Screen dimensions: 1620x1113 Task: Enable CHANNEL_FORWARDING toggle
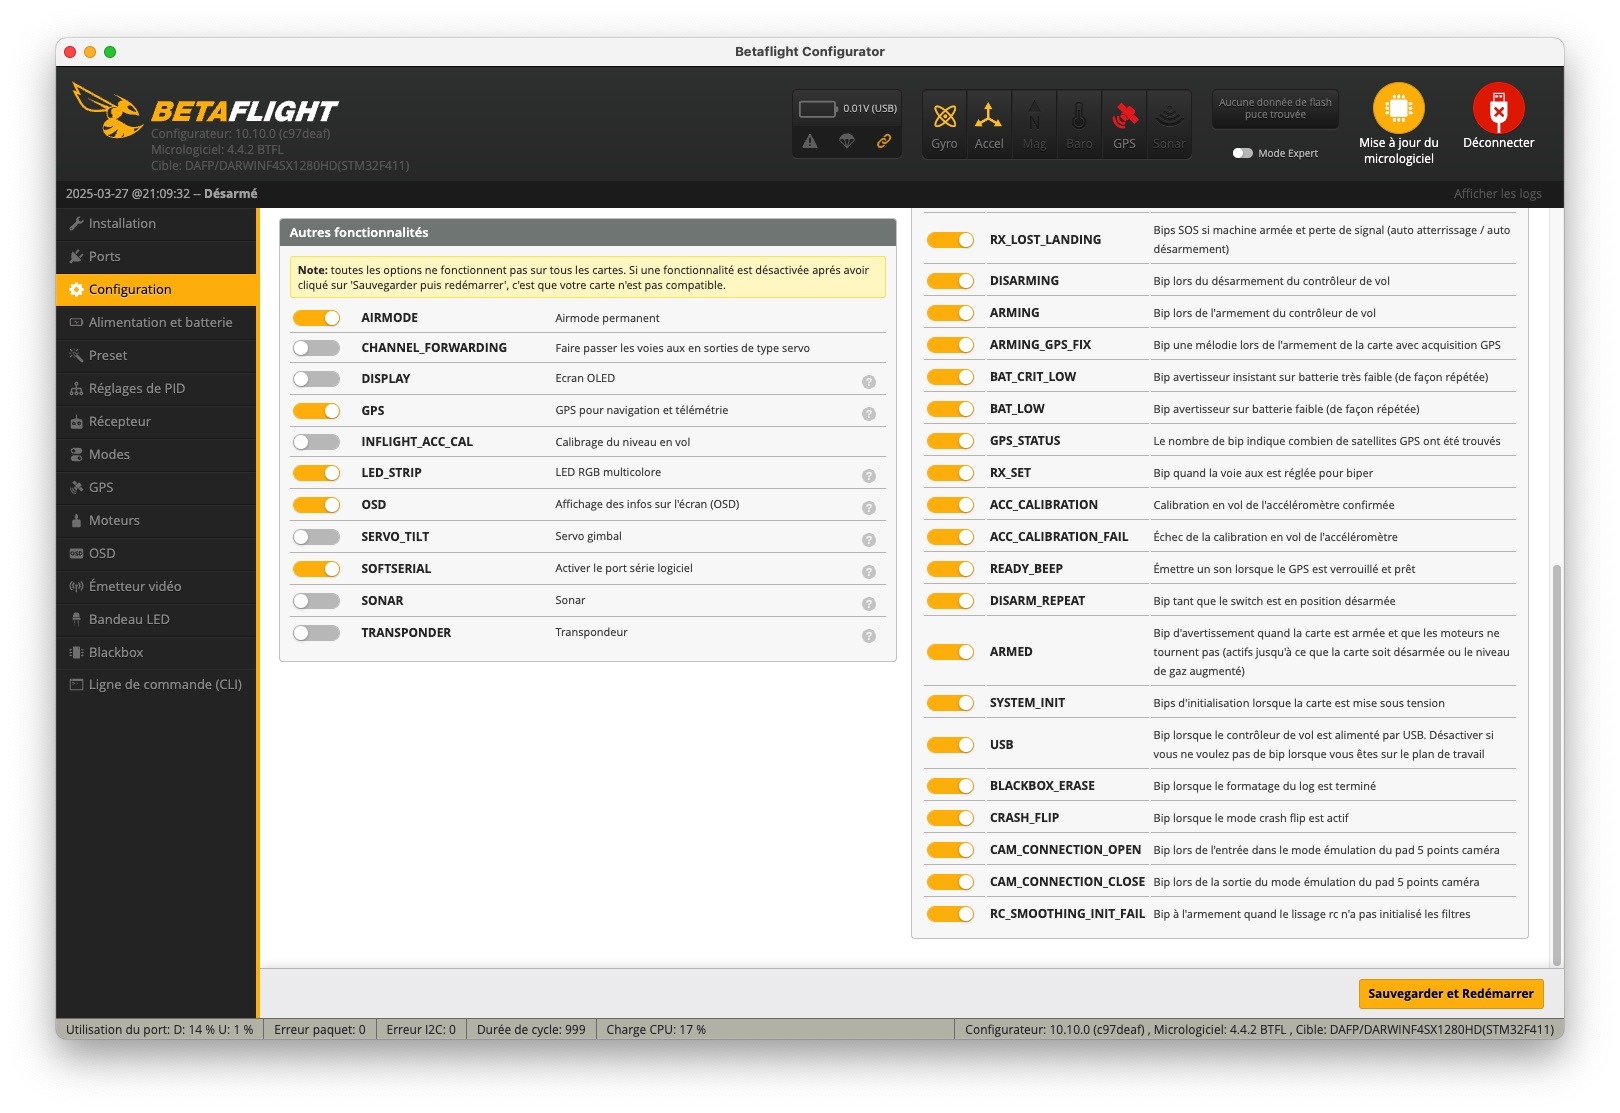(317, 348)
